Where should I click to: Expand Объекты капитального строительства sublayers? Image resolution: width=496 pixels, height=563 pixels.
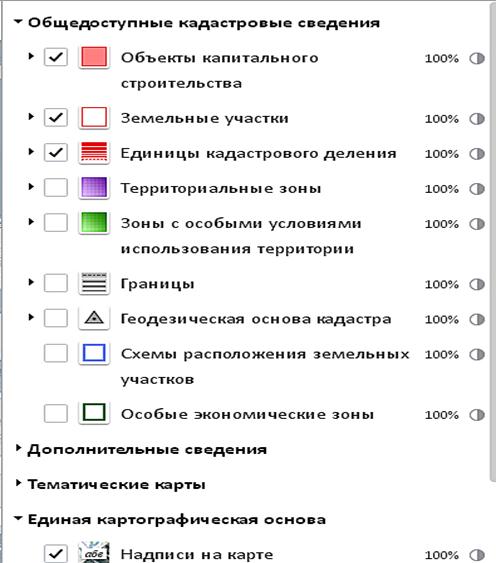coord(31,56)
